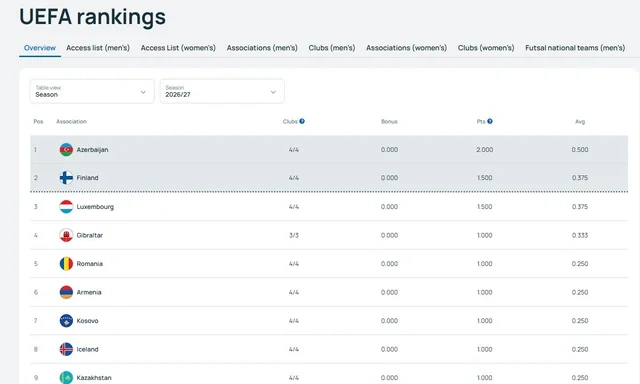Click the Pos column header

[38, 122]
